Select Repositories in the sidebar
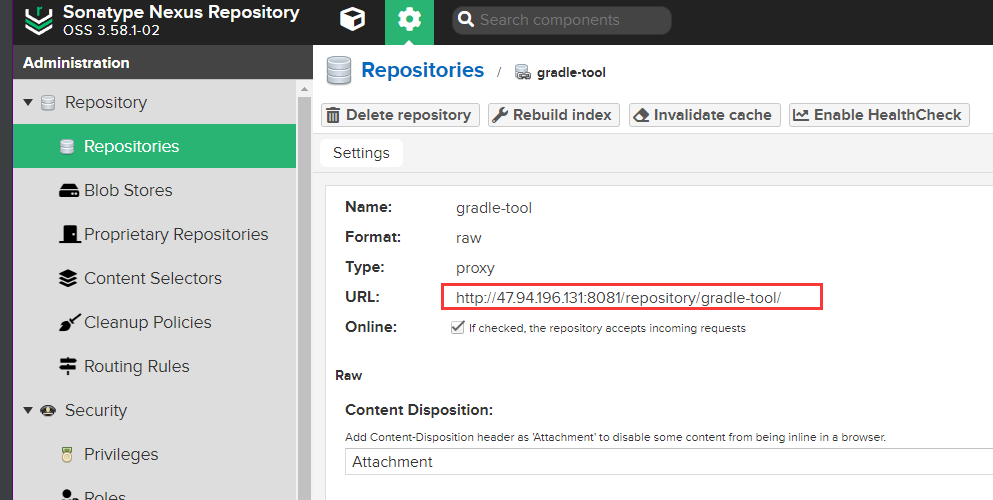 pos(131,147)
